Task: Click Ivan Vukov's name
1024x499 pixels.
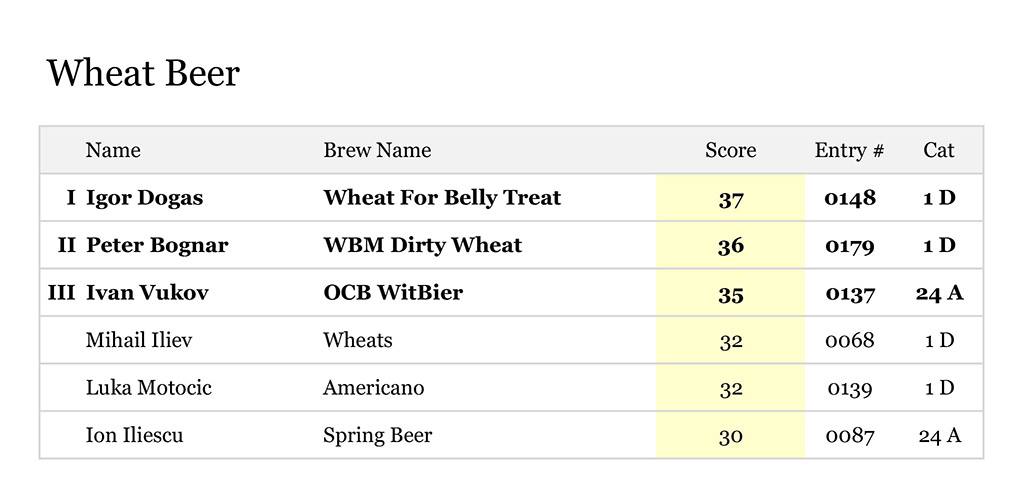Action: (148, 293)
